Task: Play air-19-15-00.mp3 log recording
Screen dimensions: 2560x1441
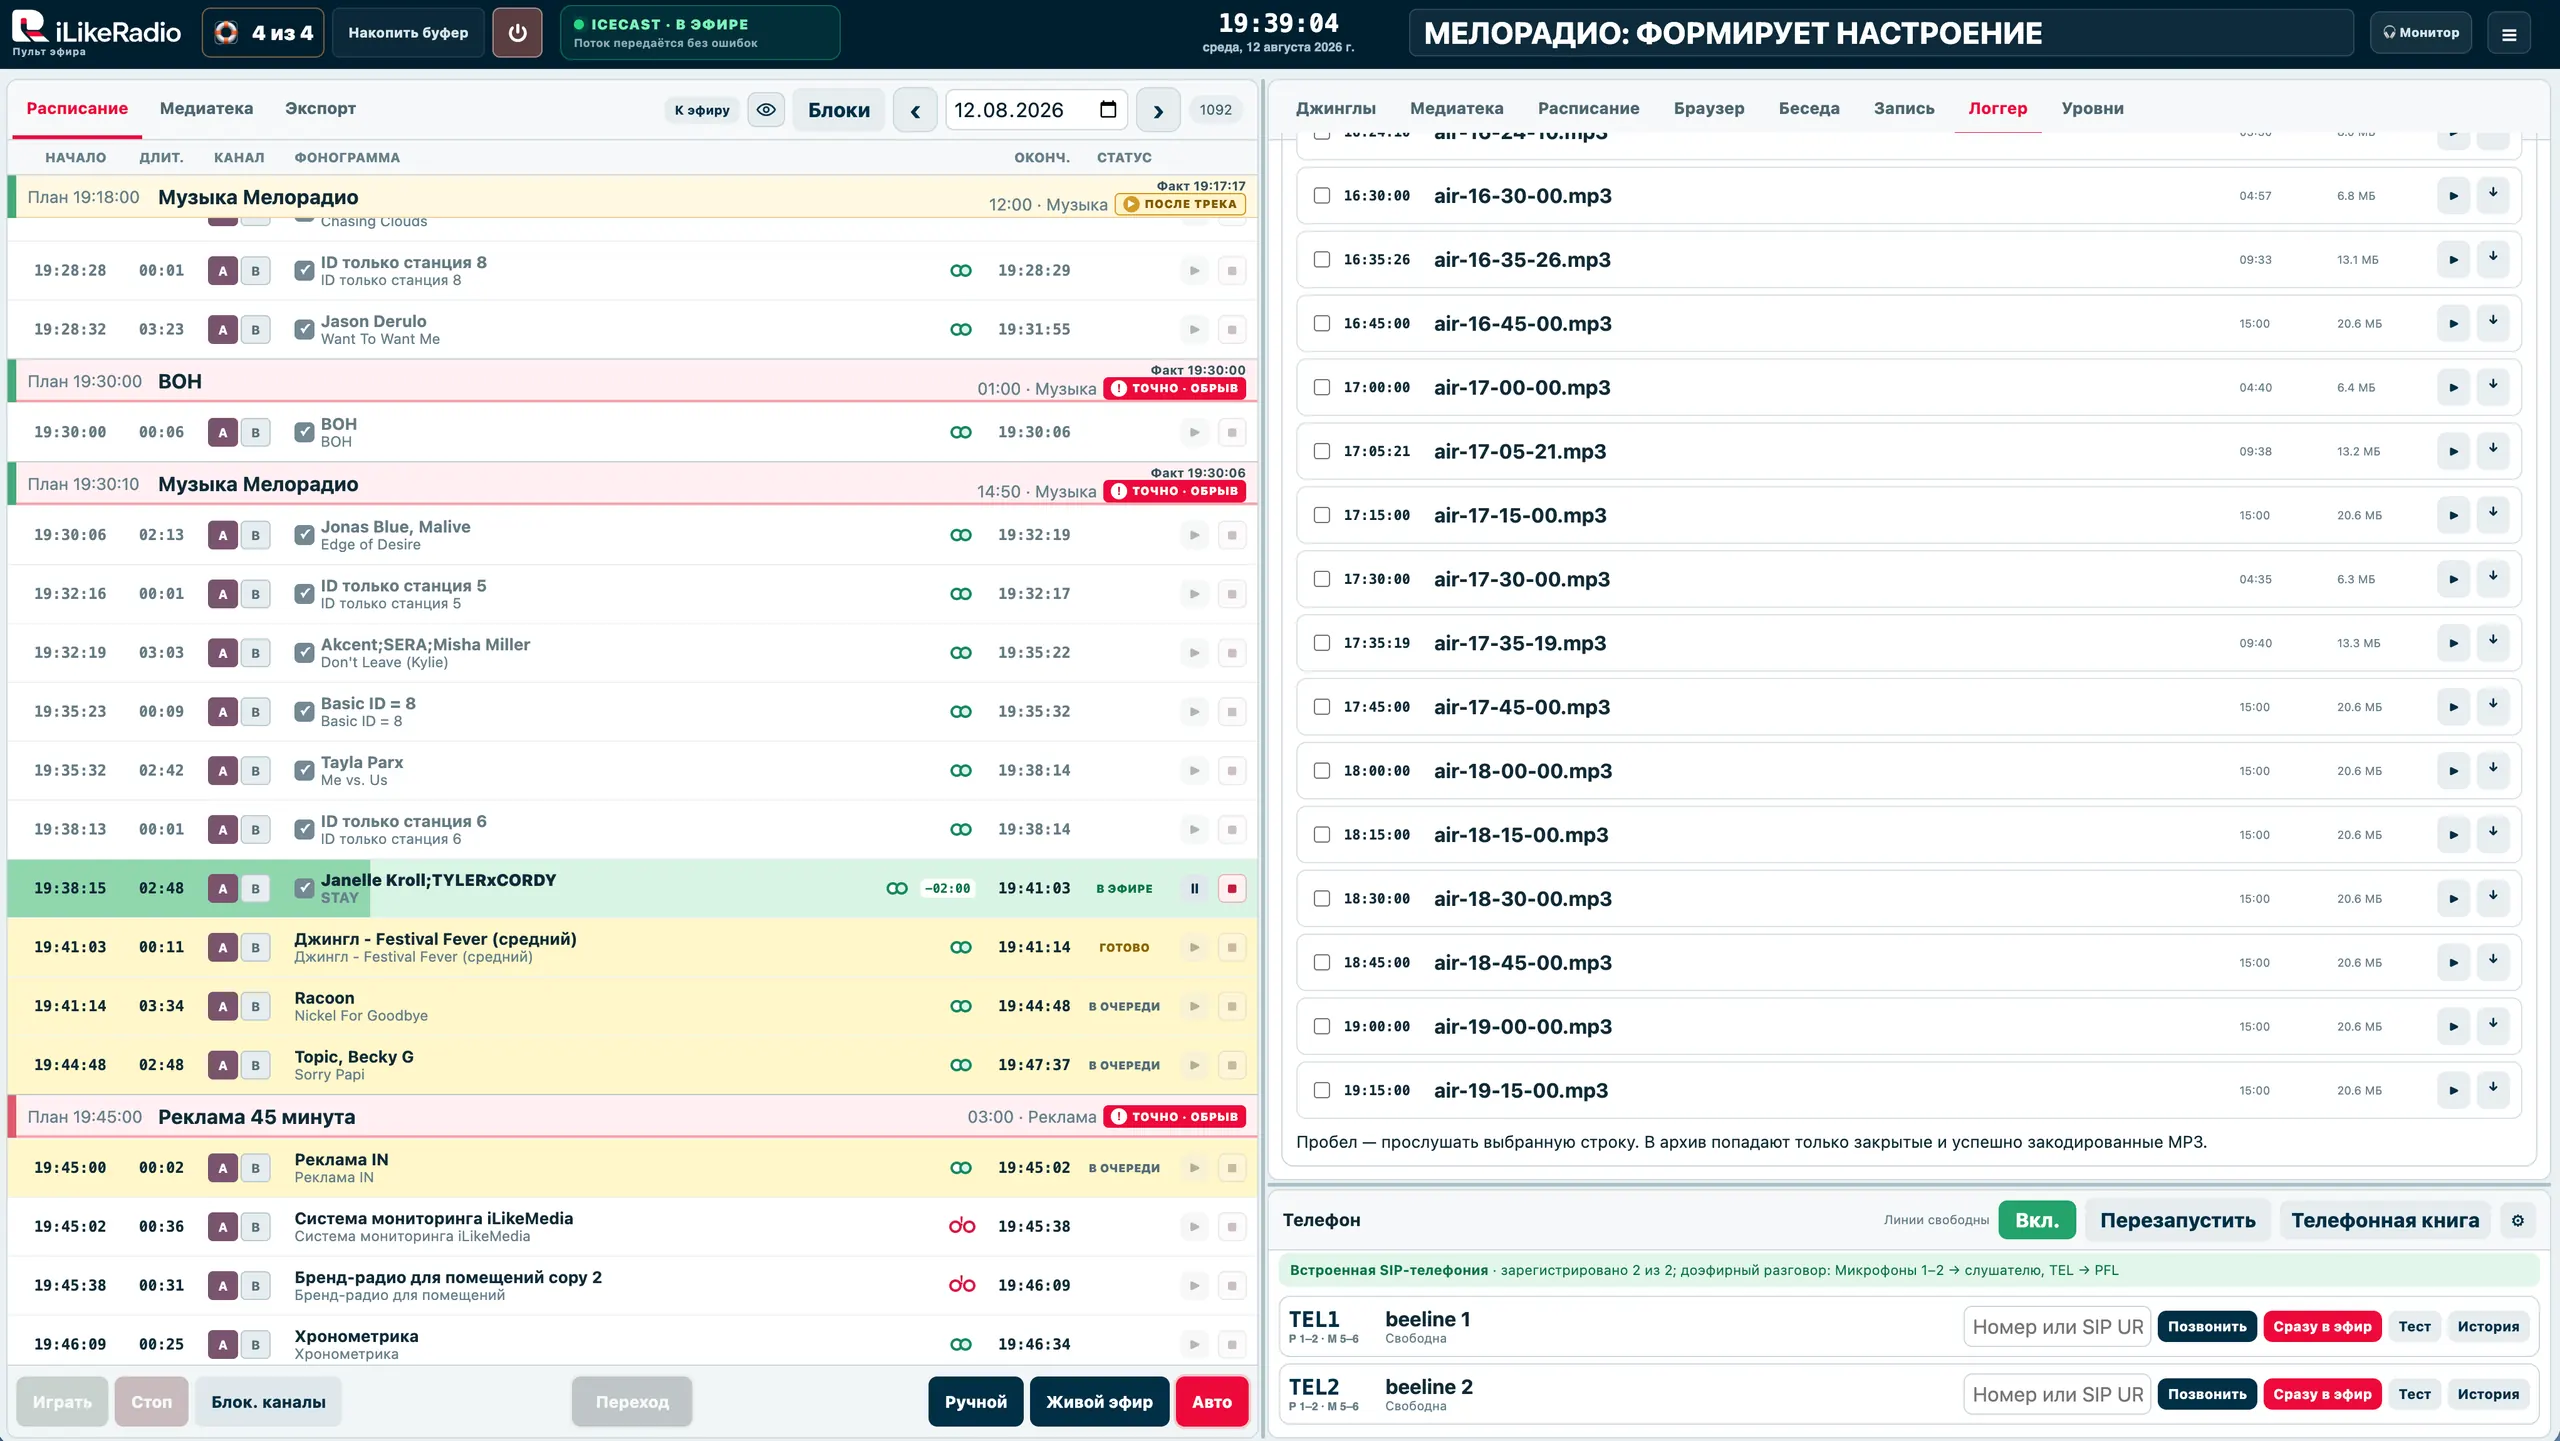Action: [2453, 1091]
